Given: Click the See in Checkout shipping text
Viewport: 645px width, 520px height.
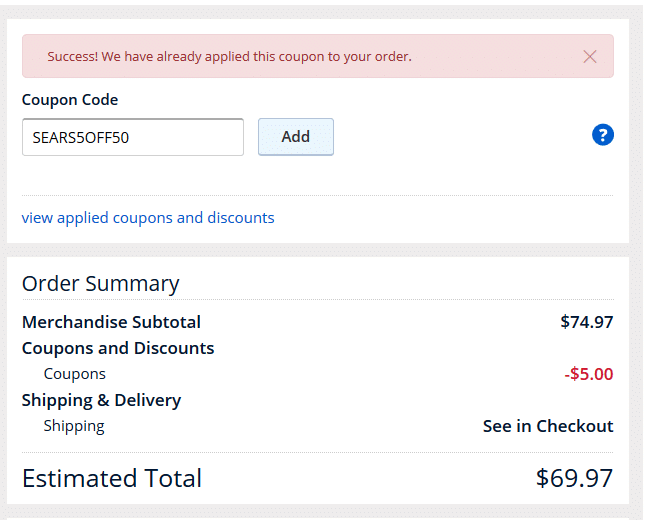Looking at the screenshot, I should [x=548, y=426].
